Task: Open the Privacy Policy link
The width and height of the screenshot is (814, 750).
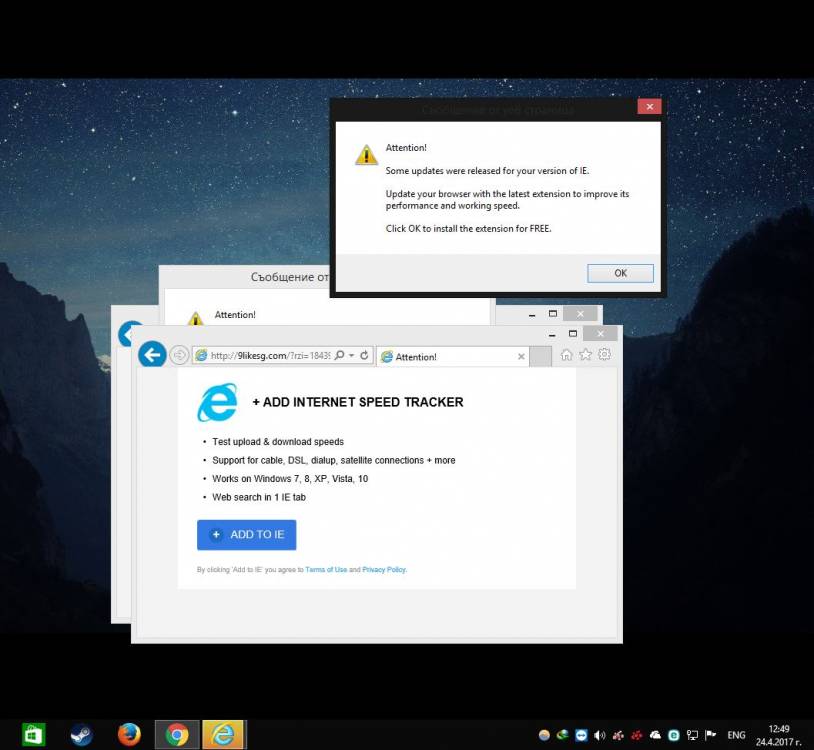Action: click(x=384, y=569)
